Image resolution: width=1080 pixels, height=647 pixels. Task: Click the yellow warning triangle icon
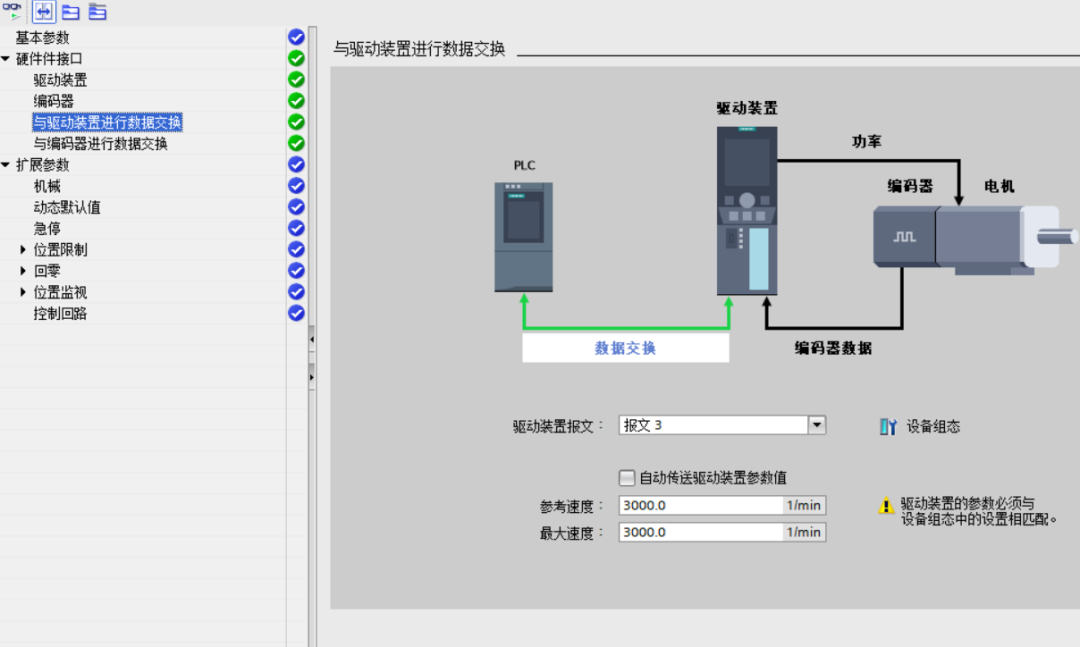[886, 506]
